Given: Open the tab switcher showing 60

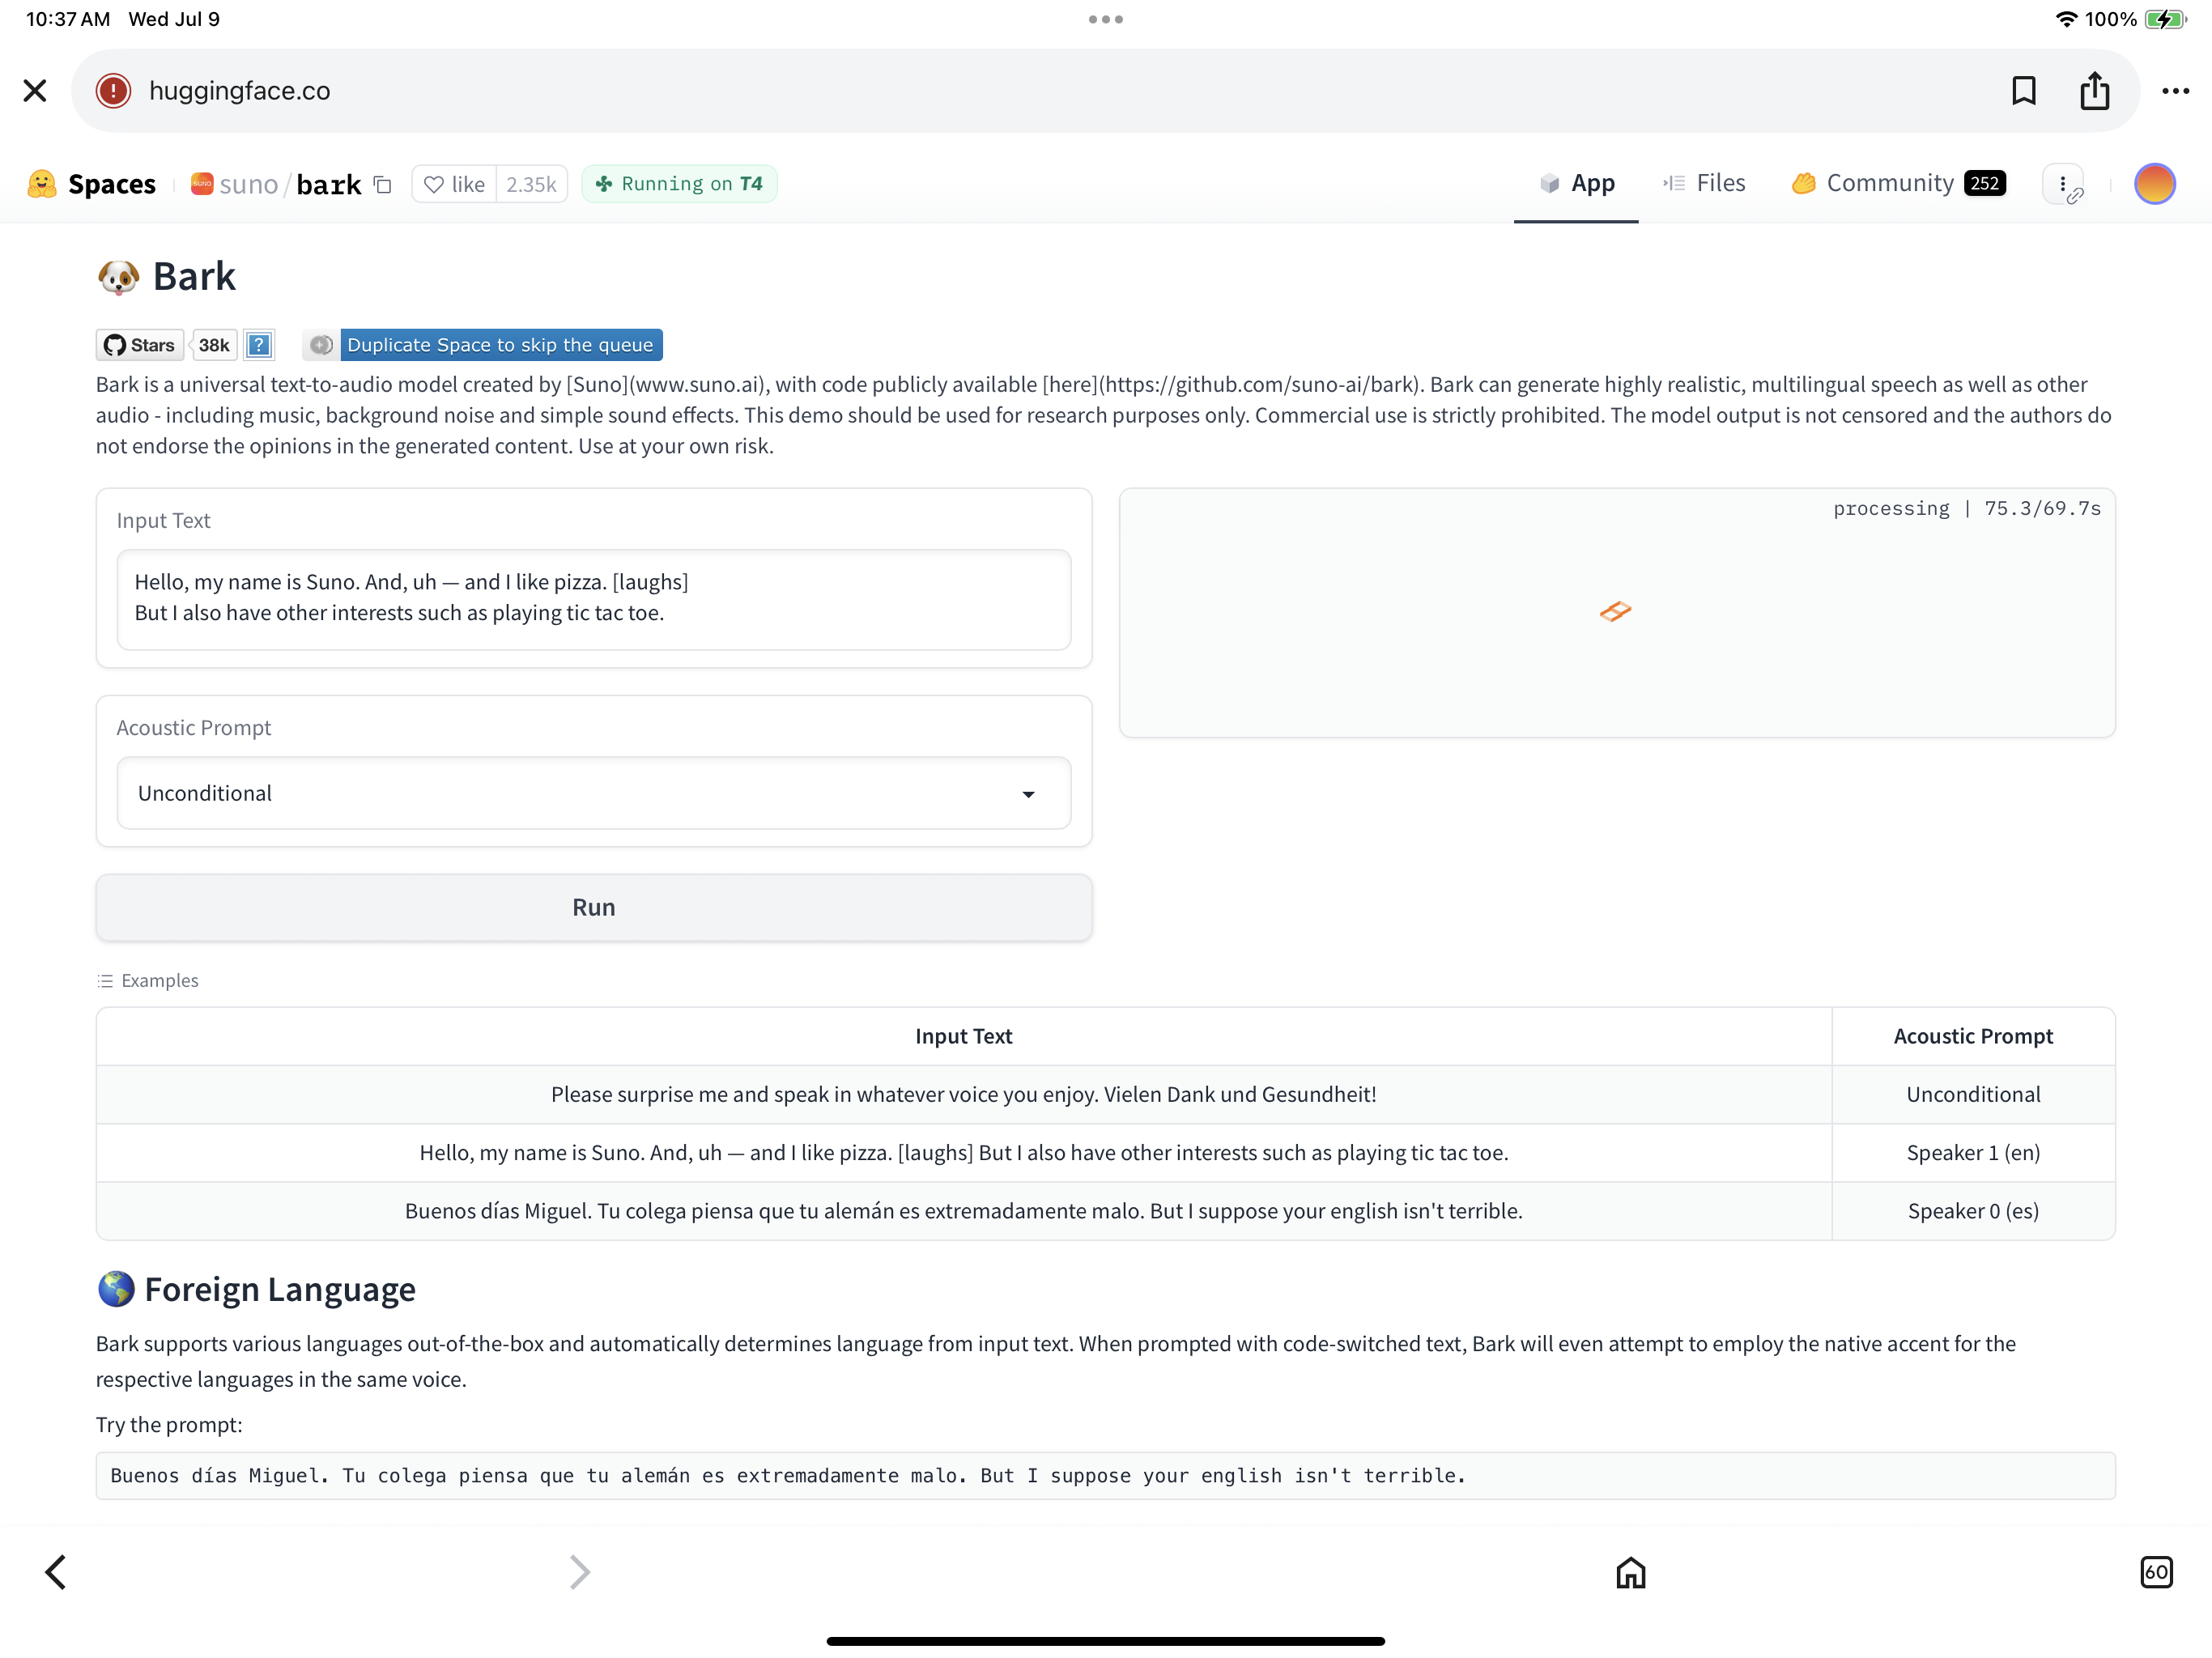Looking at the screenshot, I should point(2156,1572).
